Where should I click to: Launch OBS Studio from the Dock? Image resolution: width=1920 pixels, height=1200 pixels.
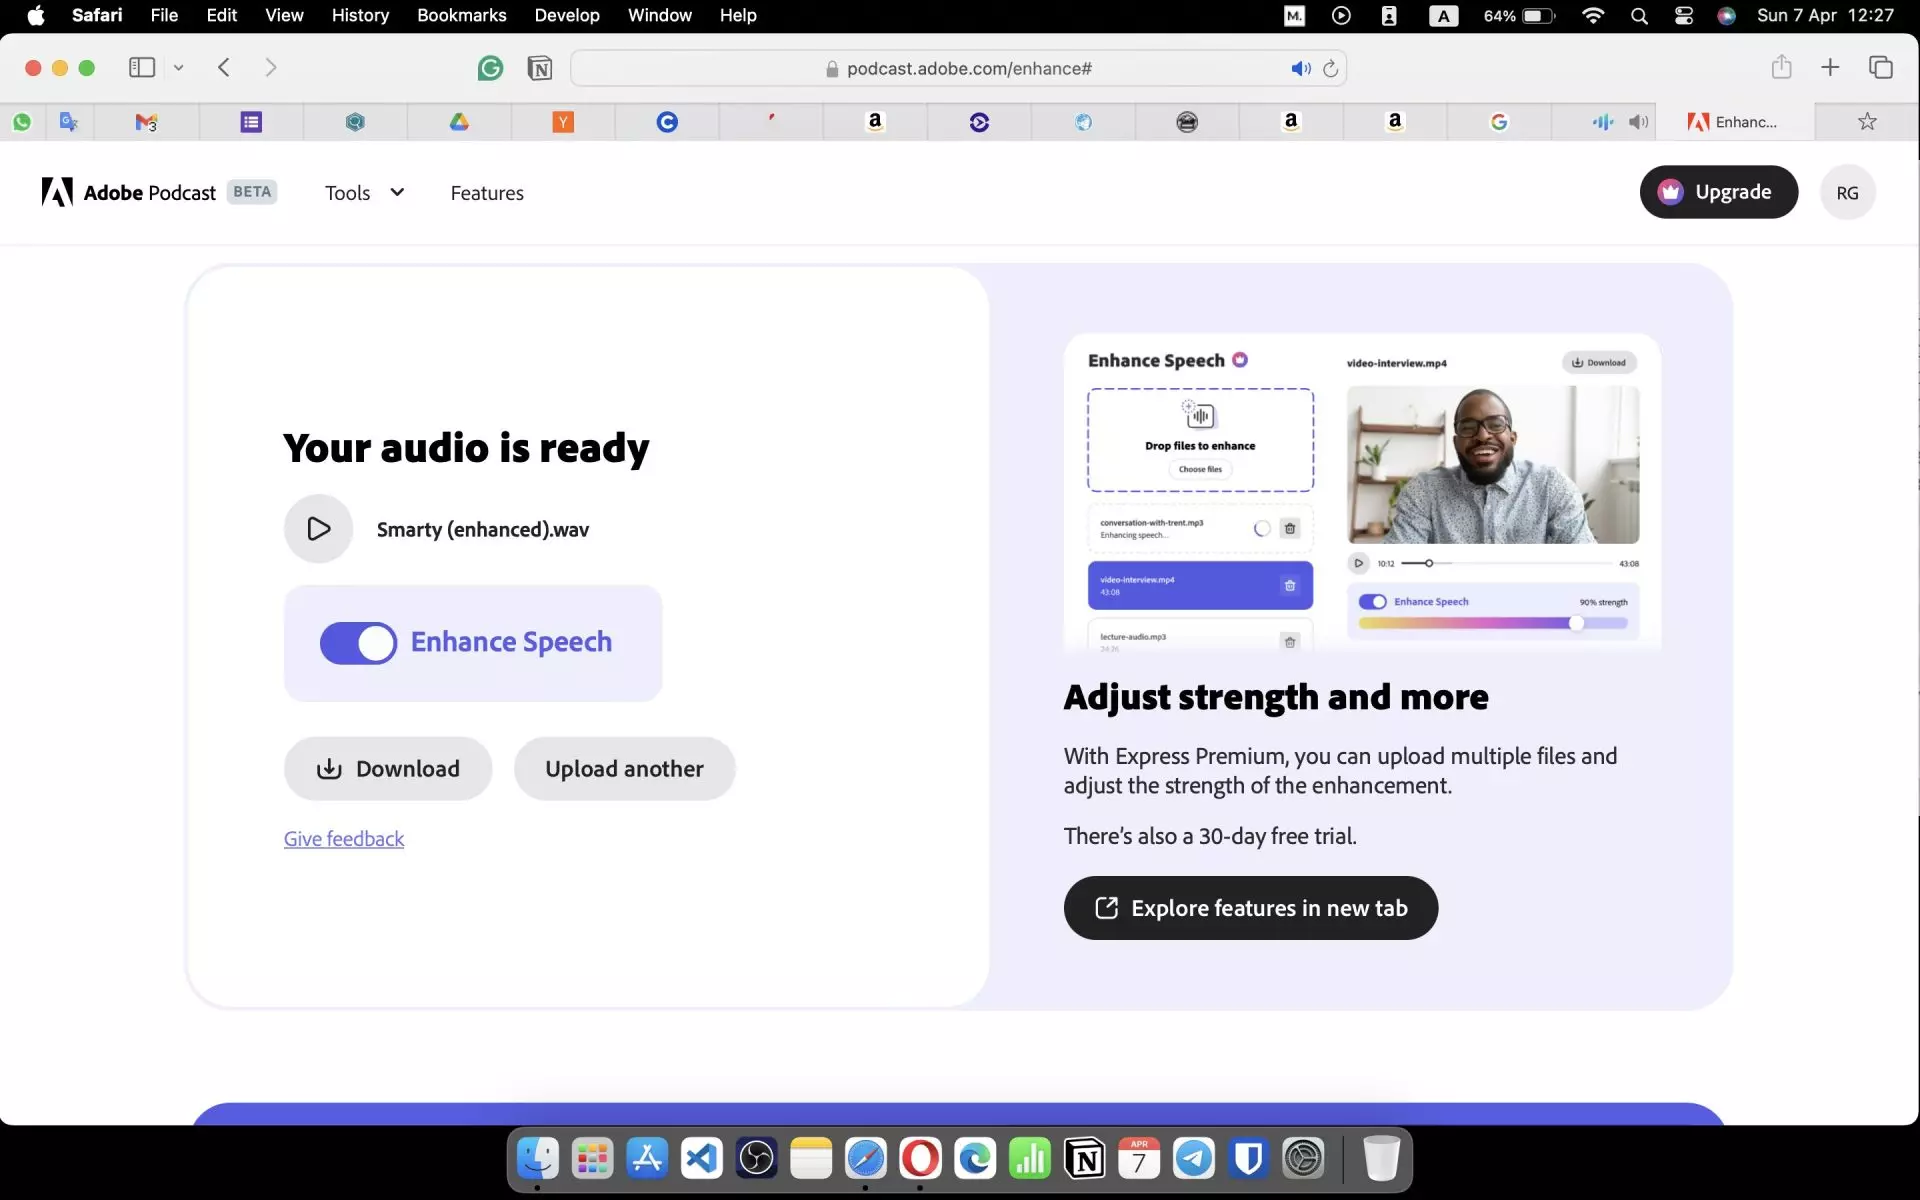[x=756, y=1159]
